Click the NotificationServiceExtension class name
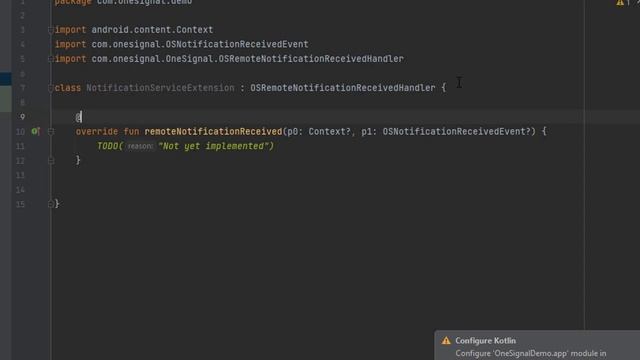This screenshot has height=360, width=640. coord(160,88)
